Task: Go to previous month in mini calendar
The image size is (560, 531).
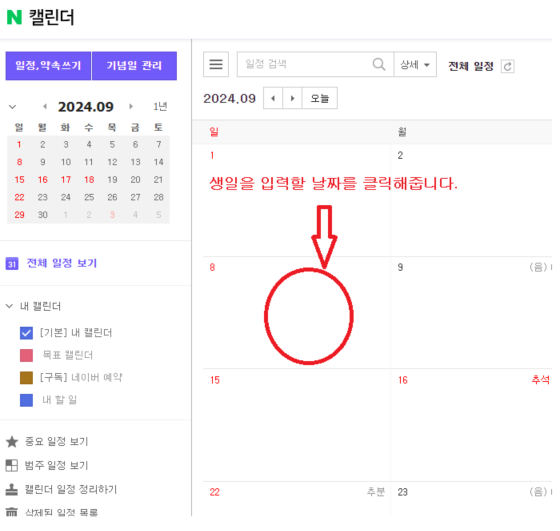Action: [x=45, y=106]
